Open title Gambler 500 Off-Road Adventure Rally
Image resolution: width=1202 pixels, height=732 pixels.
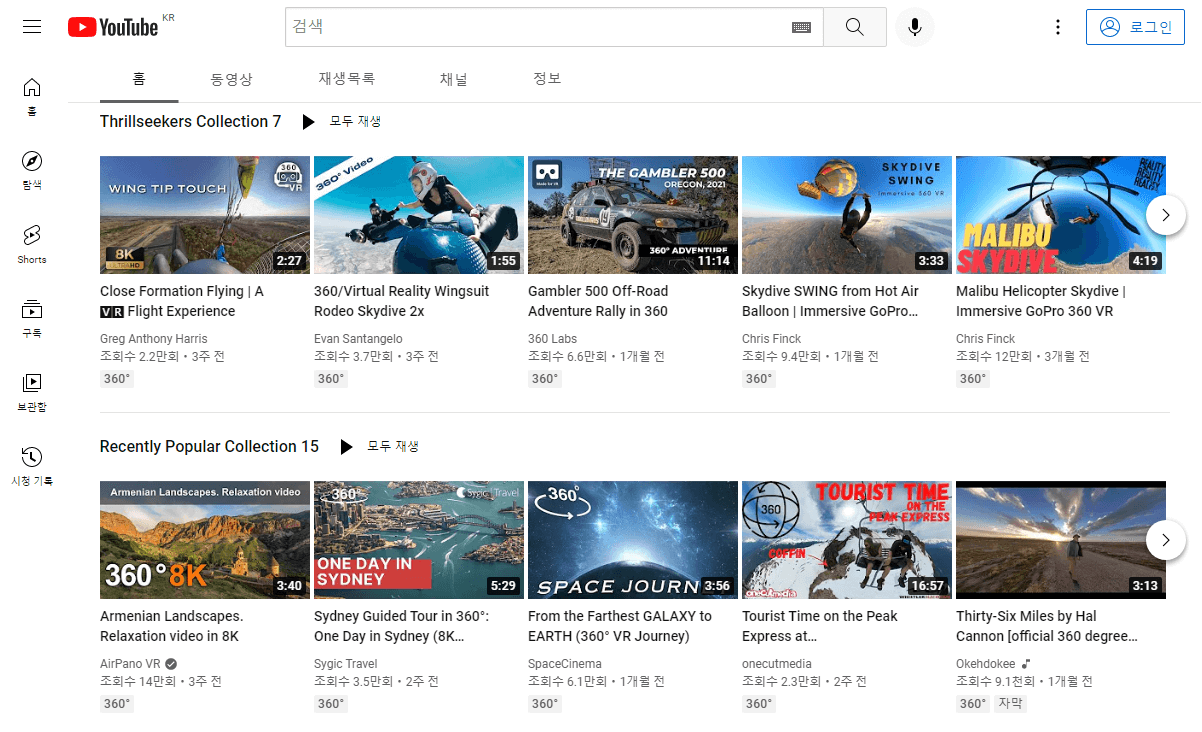(598, 301)
